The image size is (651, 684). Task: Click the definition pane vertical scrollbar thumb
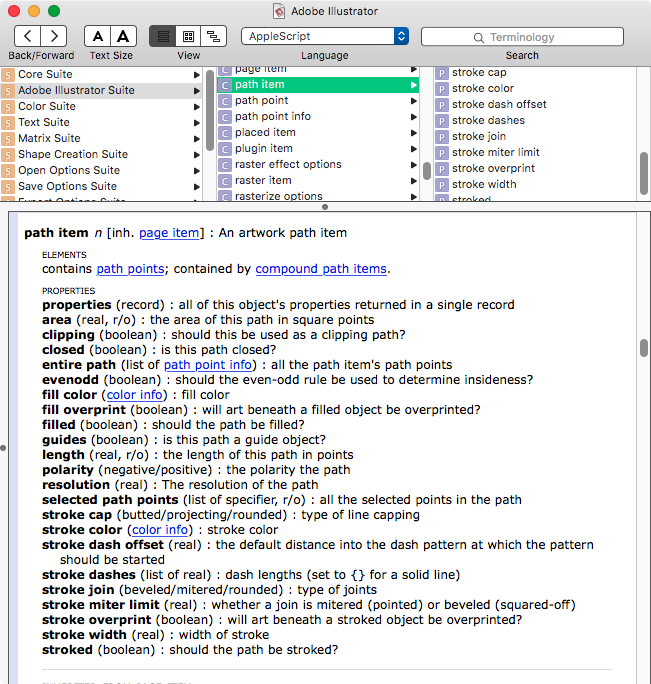(644, 348)
